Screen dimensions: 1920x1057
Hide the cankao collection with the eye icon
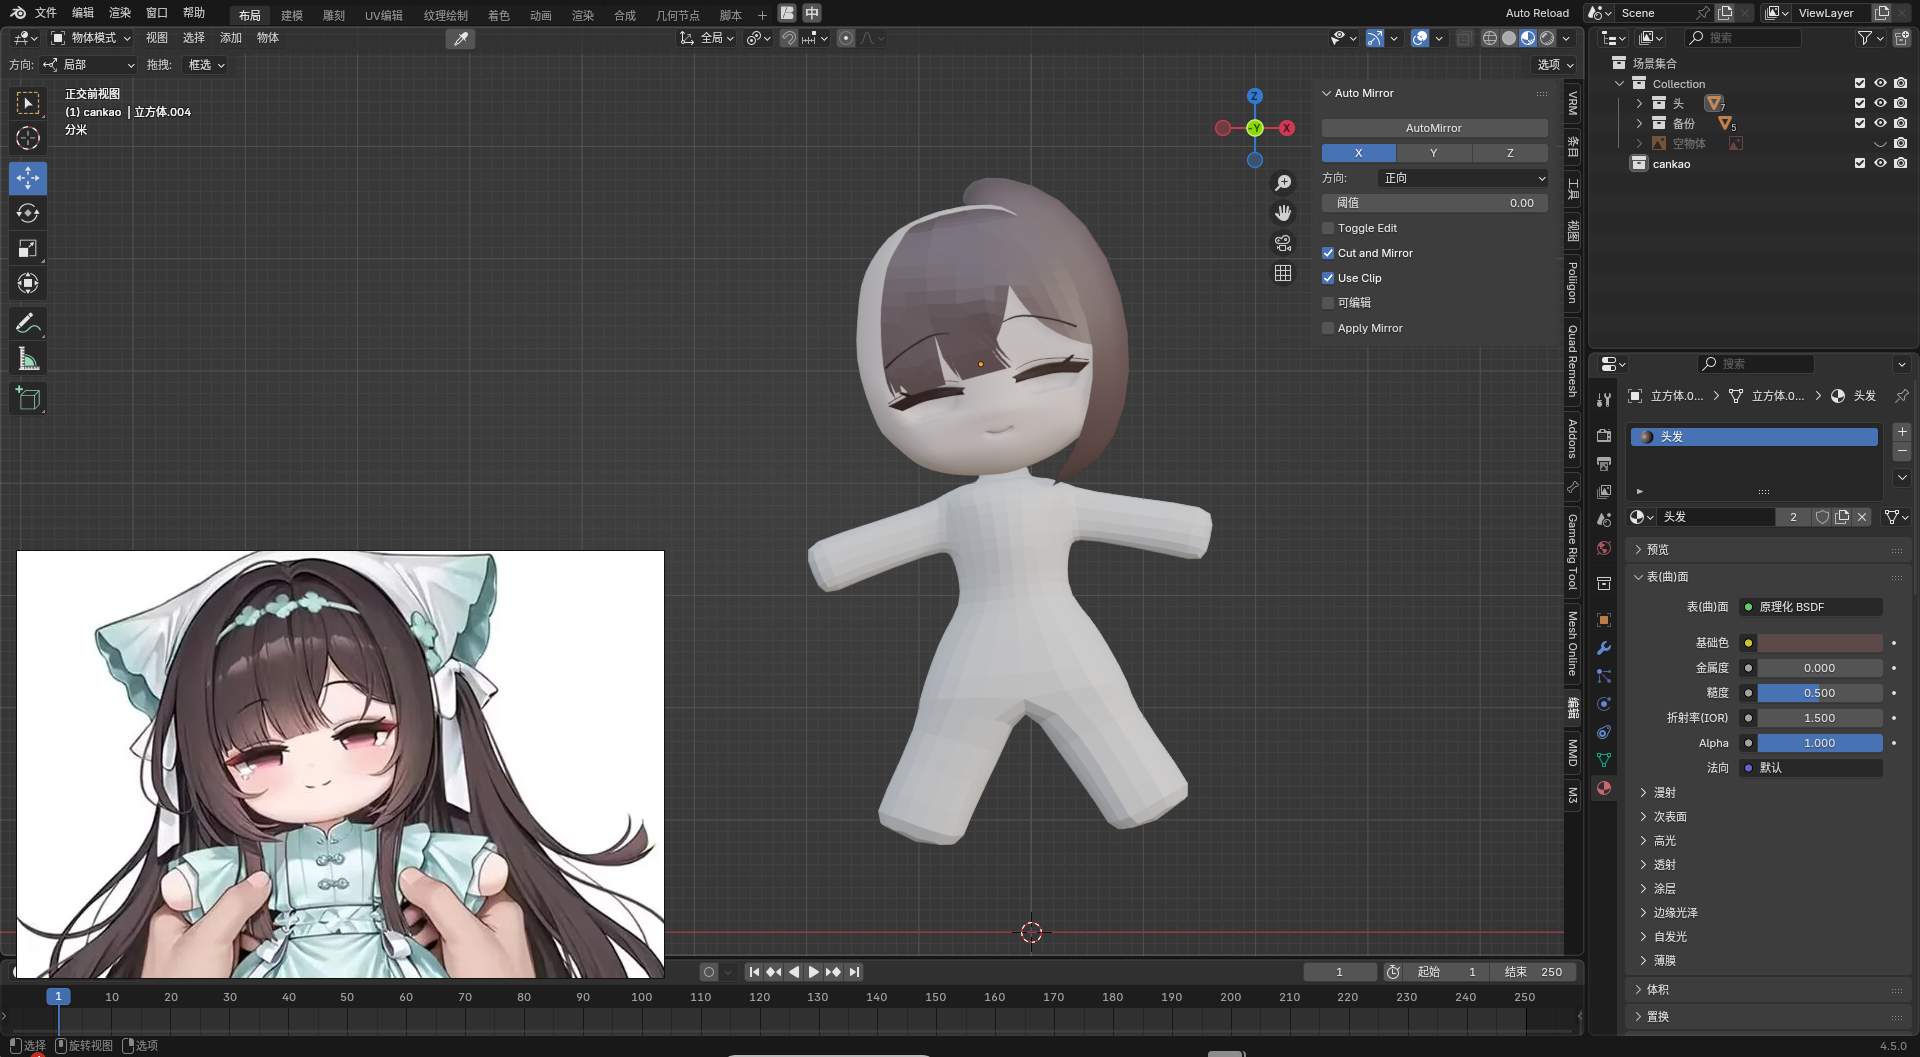tap(1880, 163)
